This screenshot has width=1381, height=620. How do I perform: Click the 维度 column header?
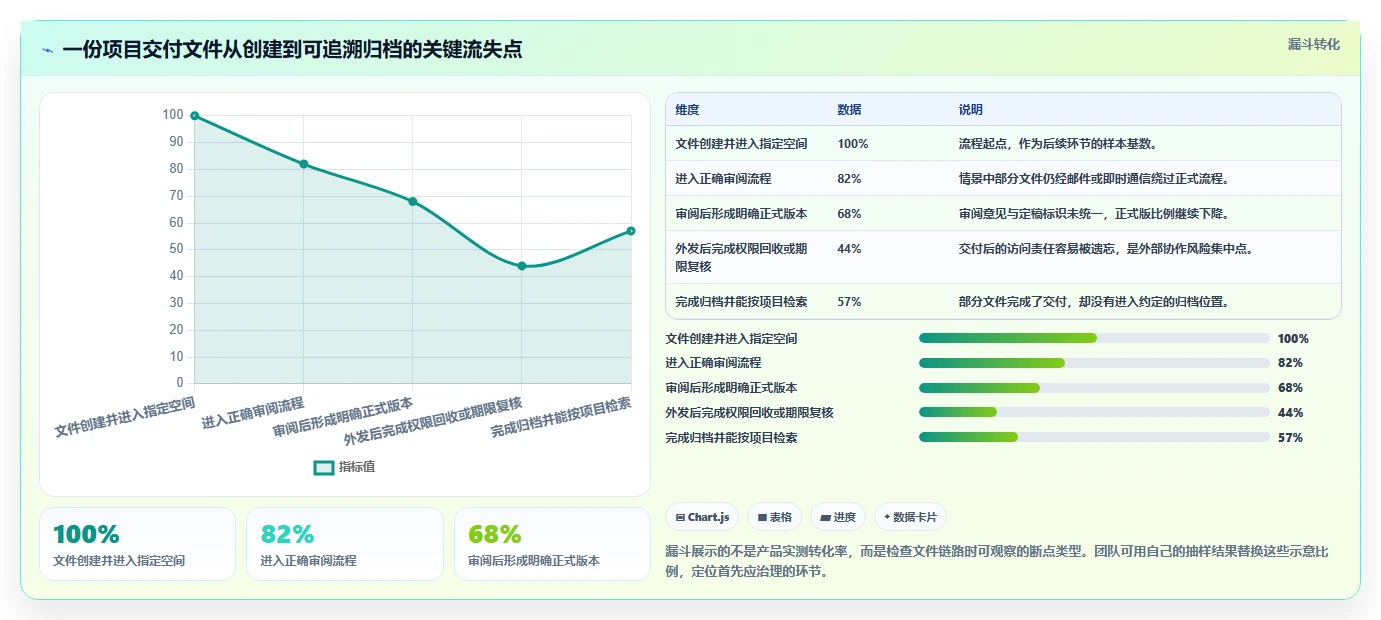[687, 110]
